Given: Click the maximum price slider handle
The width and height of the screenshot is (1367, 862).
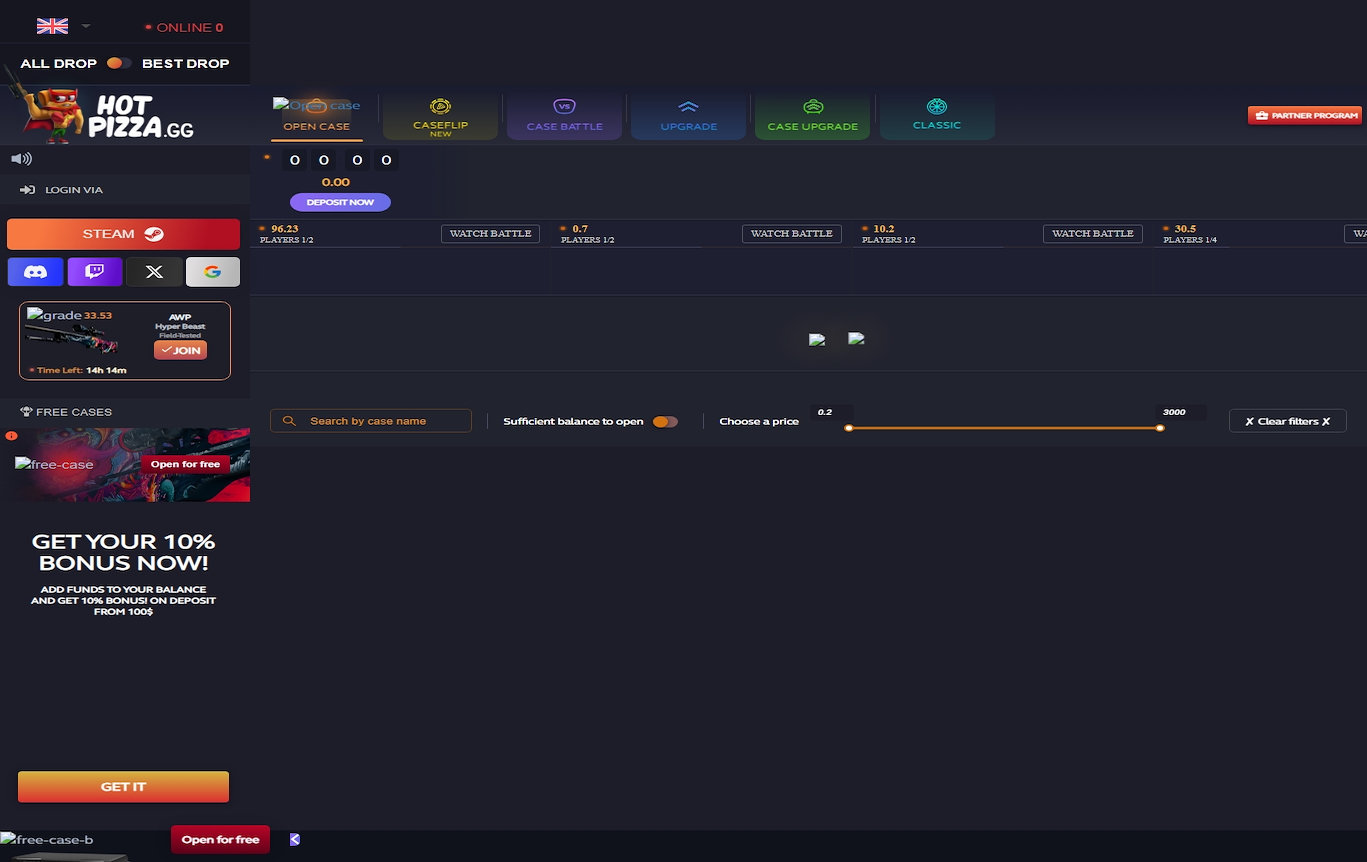Looking at the screenshot, I should tap(1160, 428).
